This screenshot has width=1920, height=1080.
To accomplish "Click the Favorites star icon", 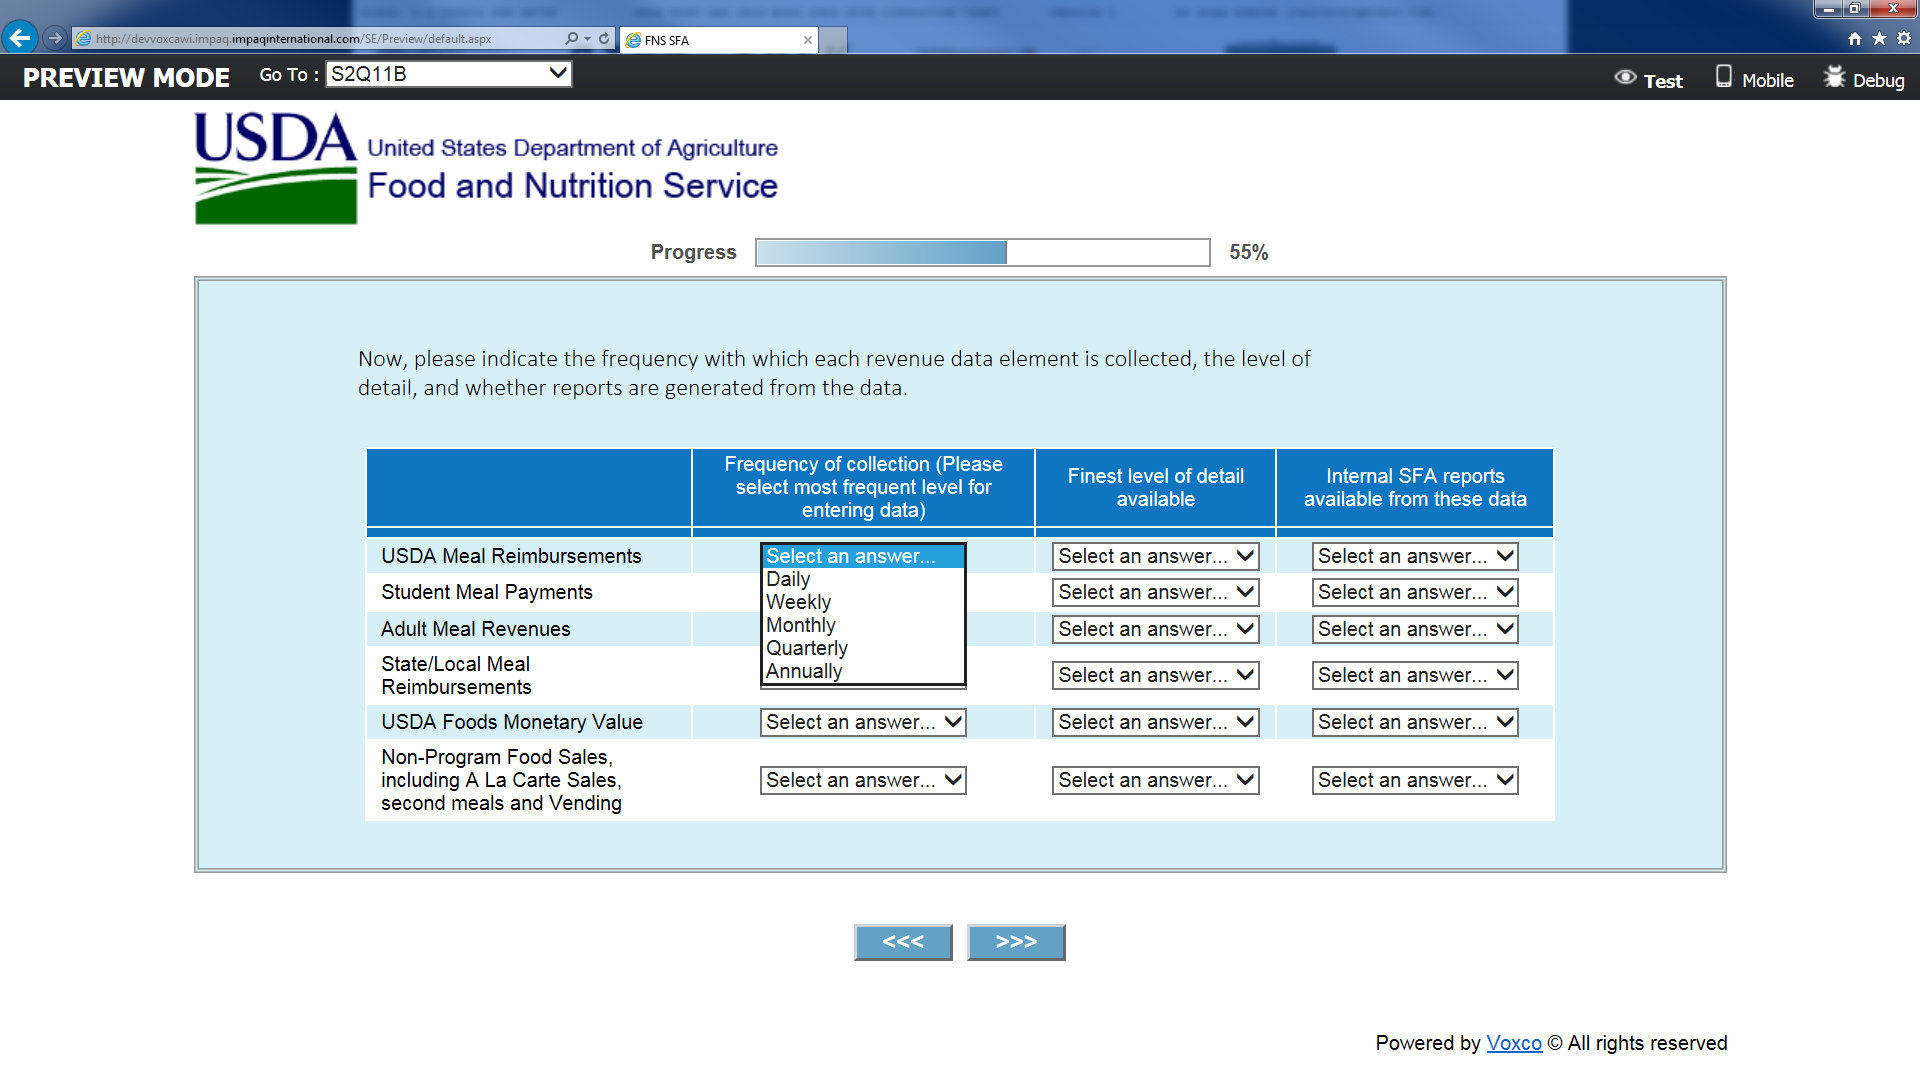I will (x=1879, y=39).
